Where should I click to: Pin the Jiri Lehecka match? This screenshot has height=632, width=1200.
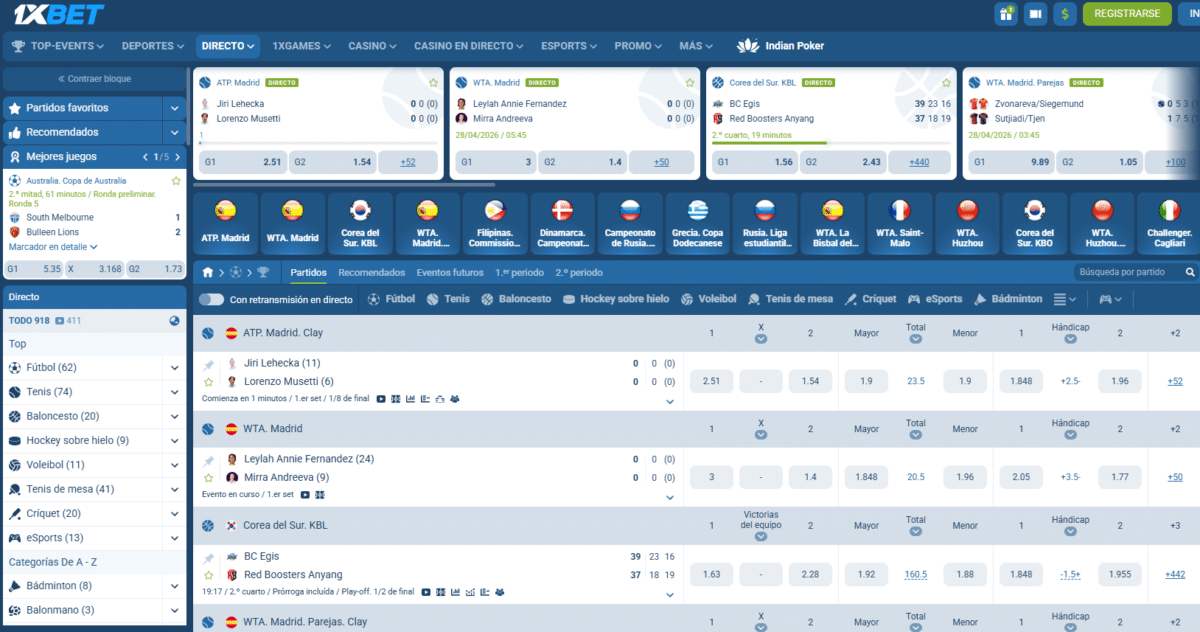[209, 365]
